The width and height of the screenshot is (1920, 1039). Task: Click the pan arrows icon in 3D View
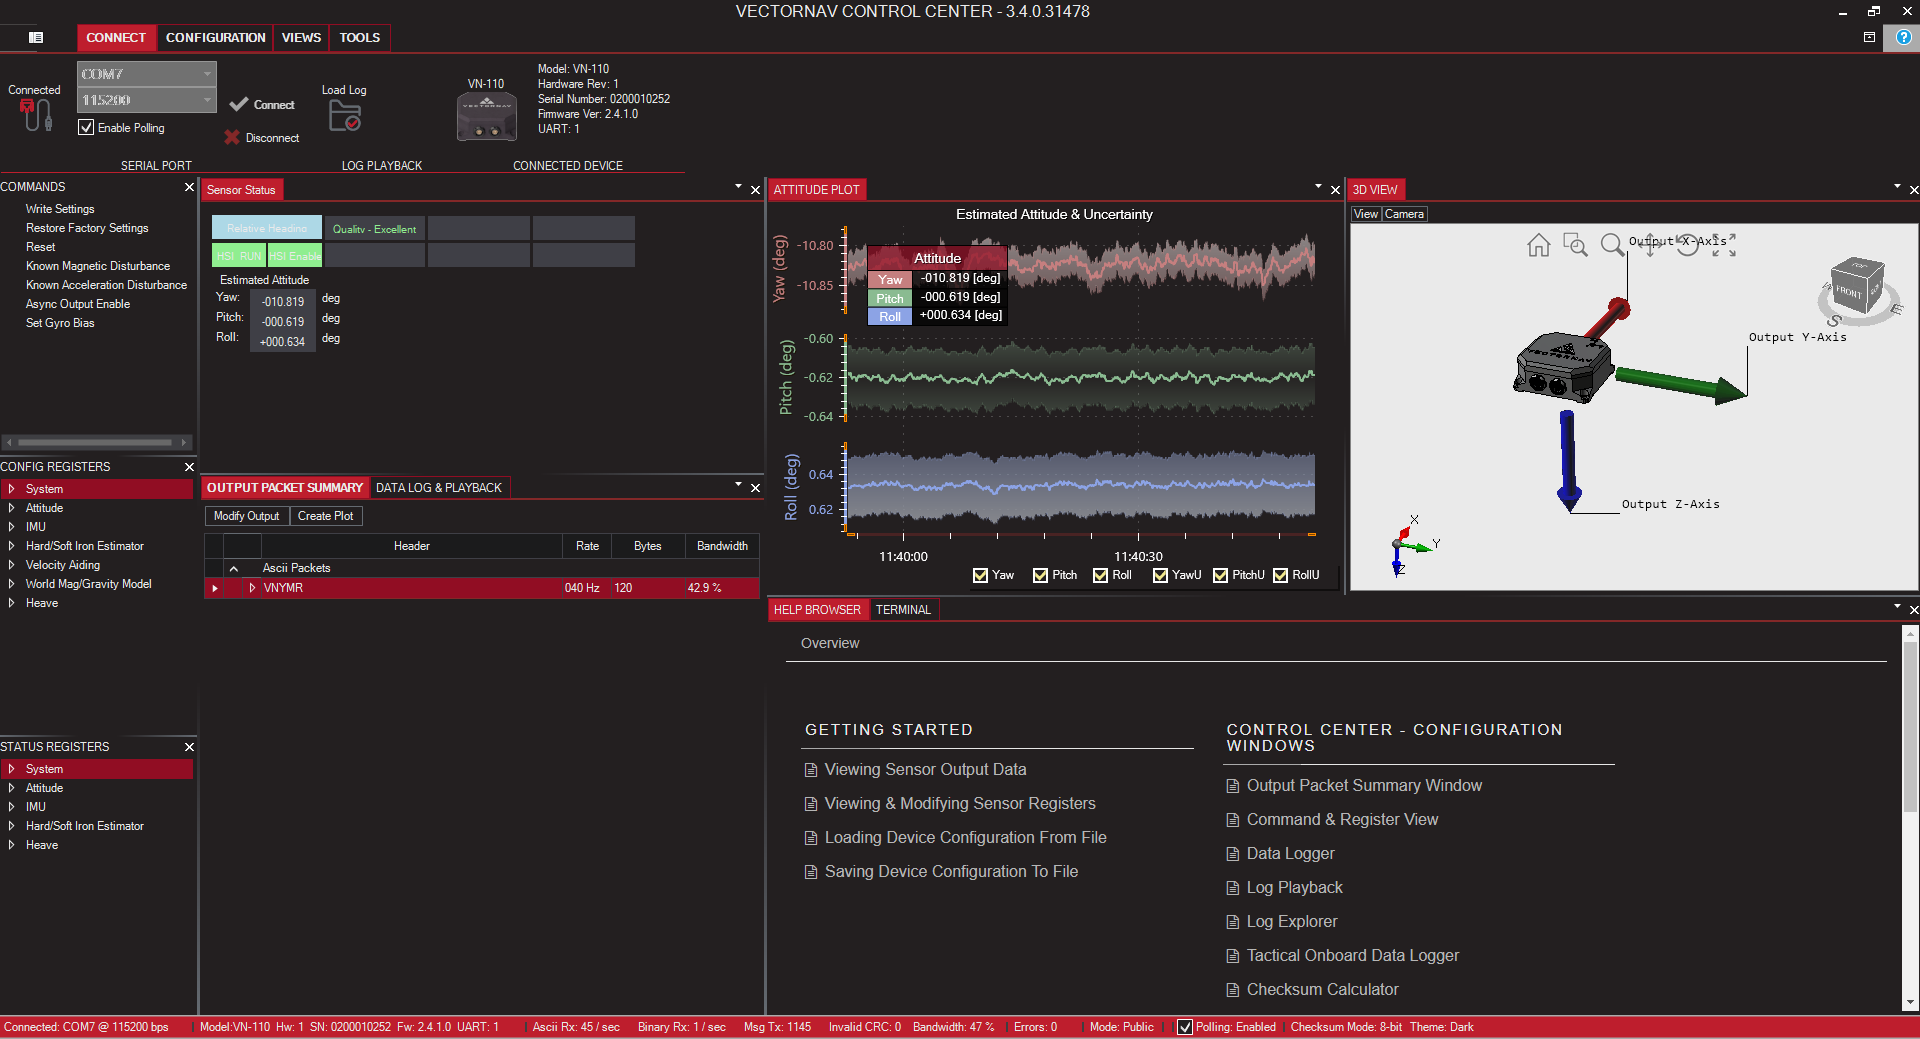click(x=1650, y=245)
